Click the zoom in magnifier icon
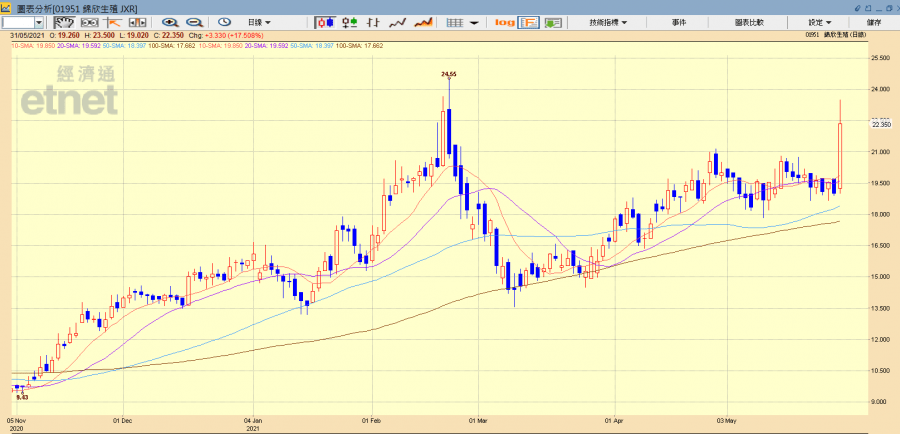Image resolution: width=900 pixels, height=434 pixels. coord(170,22)
